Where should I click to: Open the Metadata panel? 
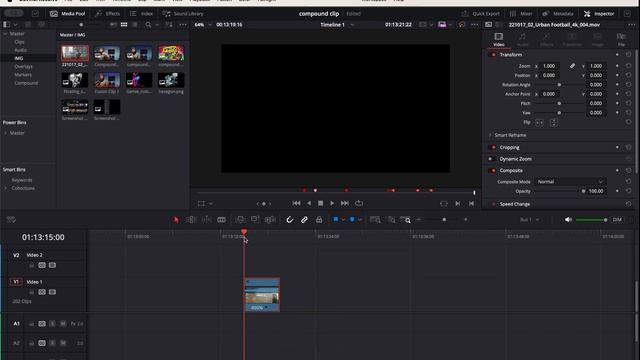558,13
